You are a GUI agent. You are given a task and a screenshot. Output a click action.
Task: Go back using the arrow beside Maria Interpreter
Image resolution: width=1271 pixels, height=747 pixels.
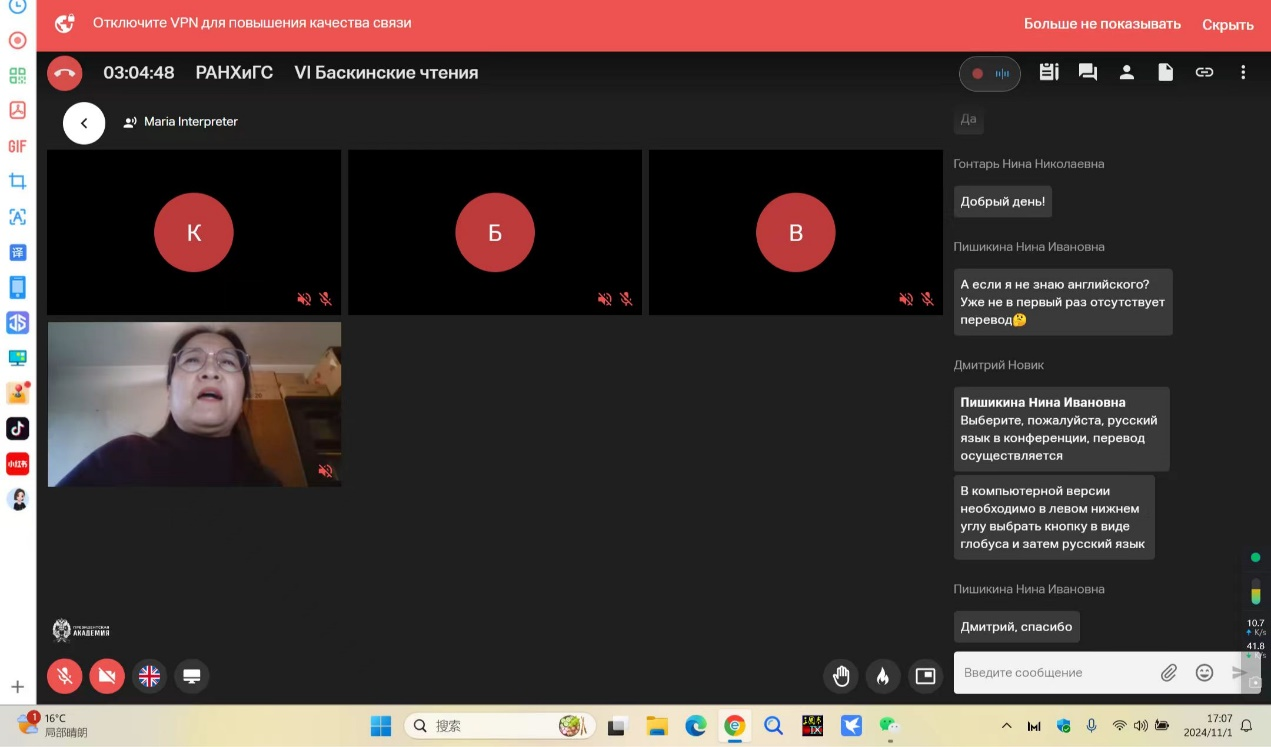(84, 123)
